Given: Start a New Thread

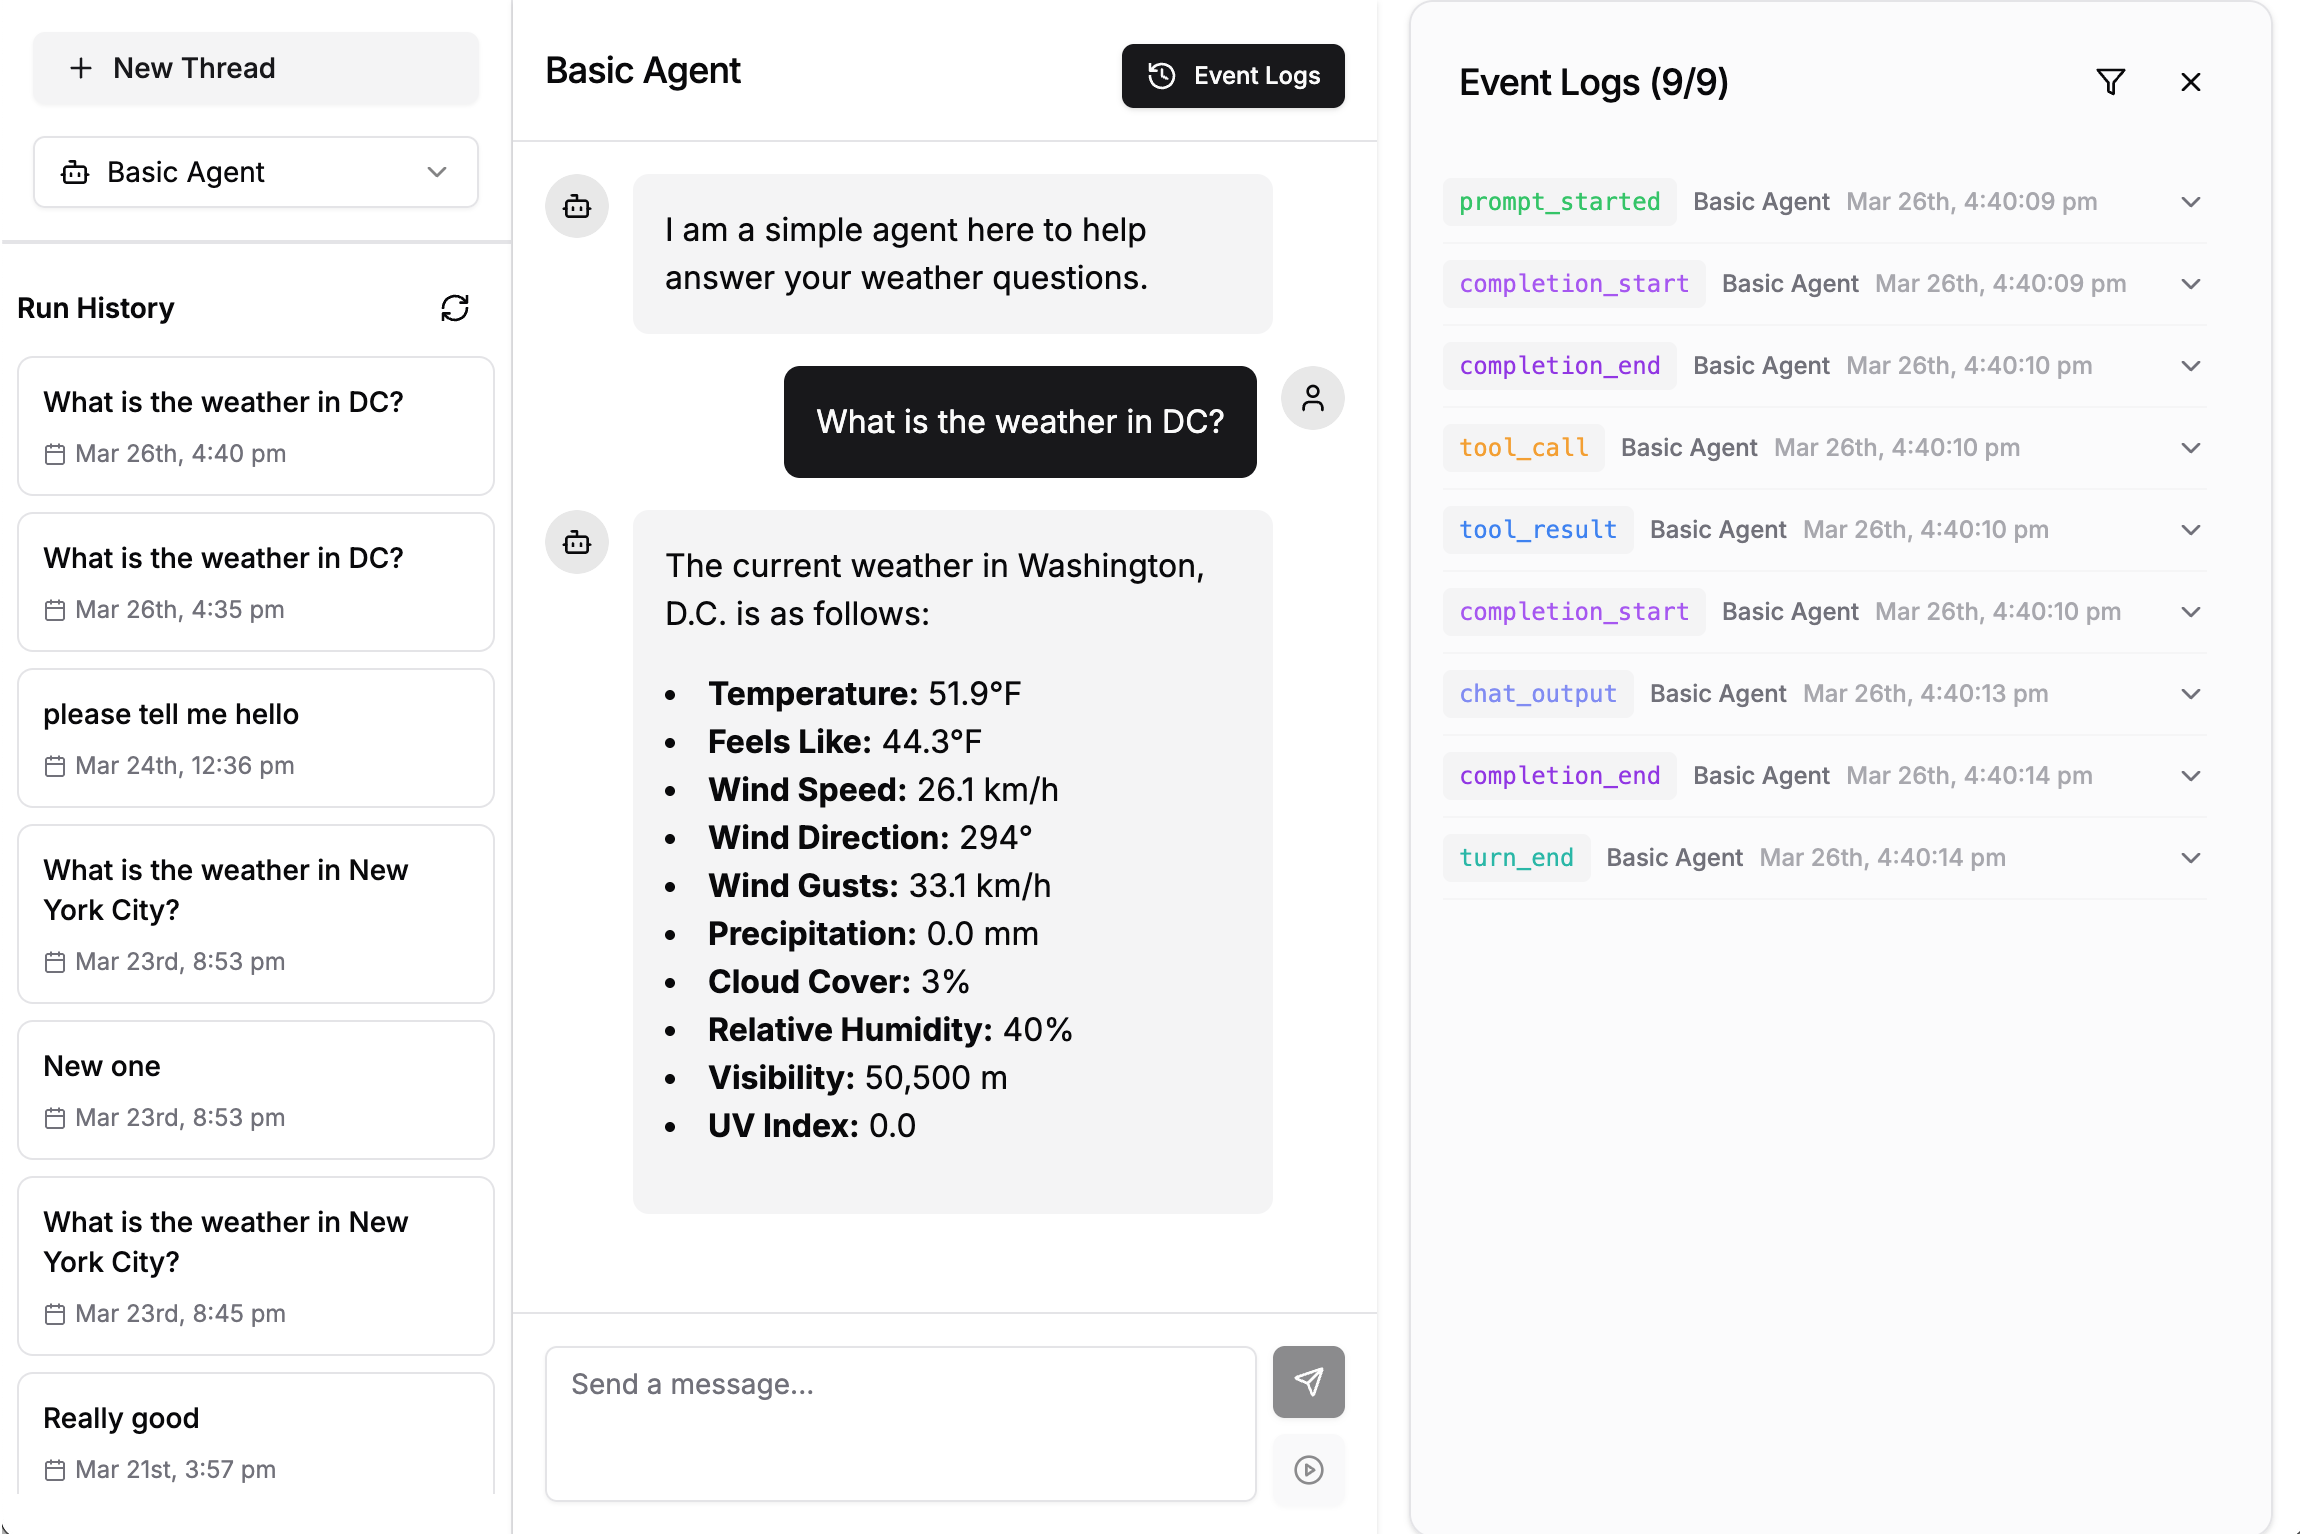Looking at the screenshot, I should click(255, 68).
